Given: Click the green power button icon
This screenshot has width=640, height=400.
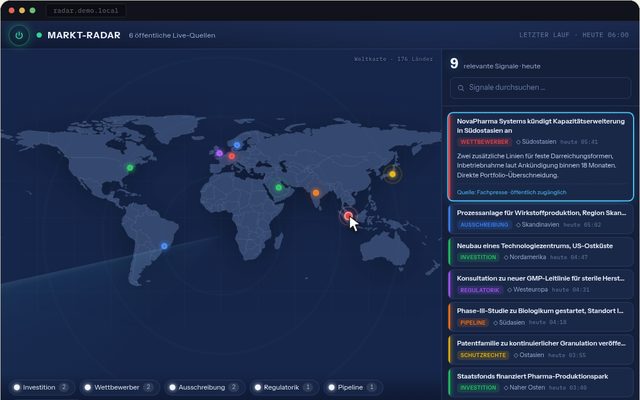Looking at the screenshot, I should point(19,36).
